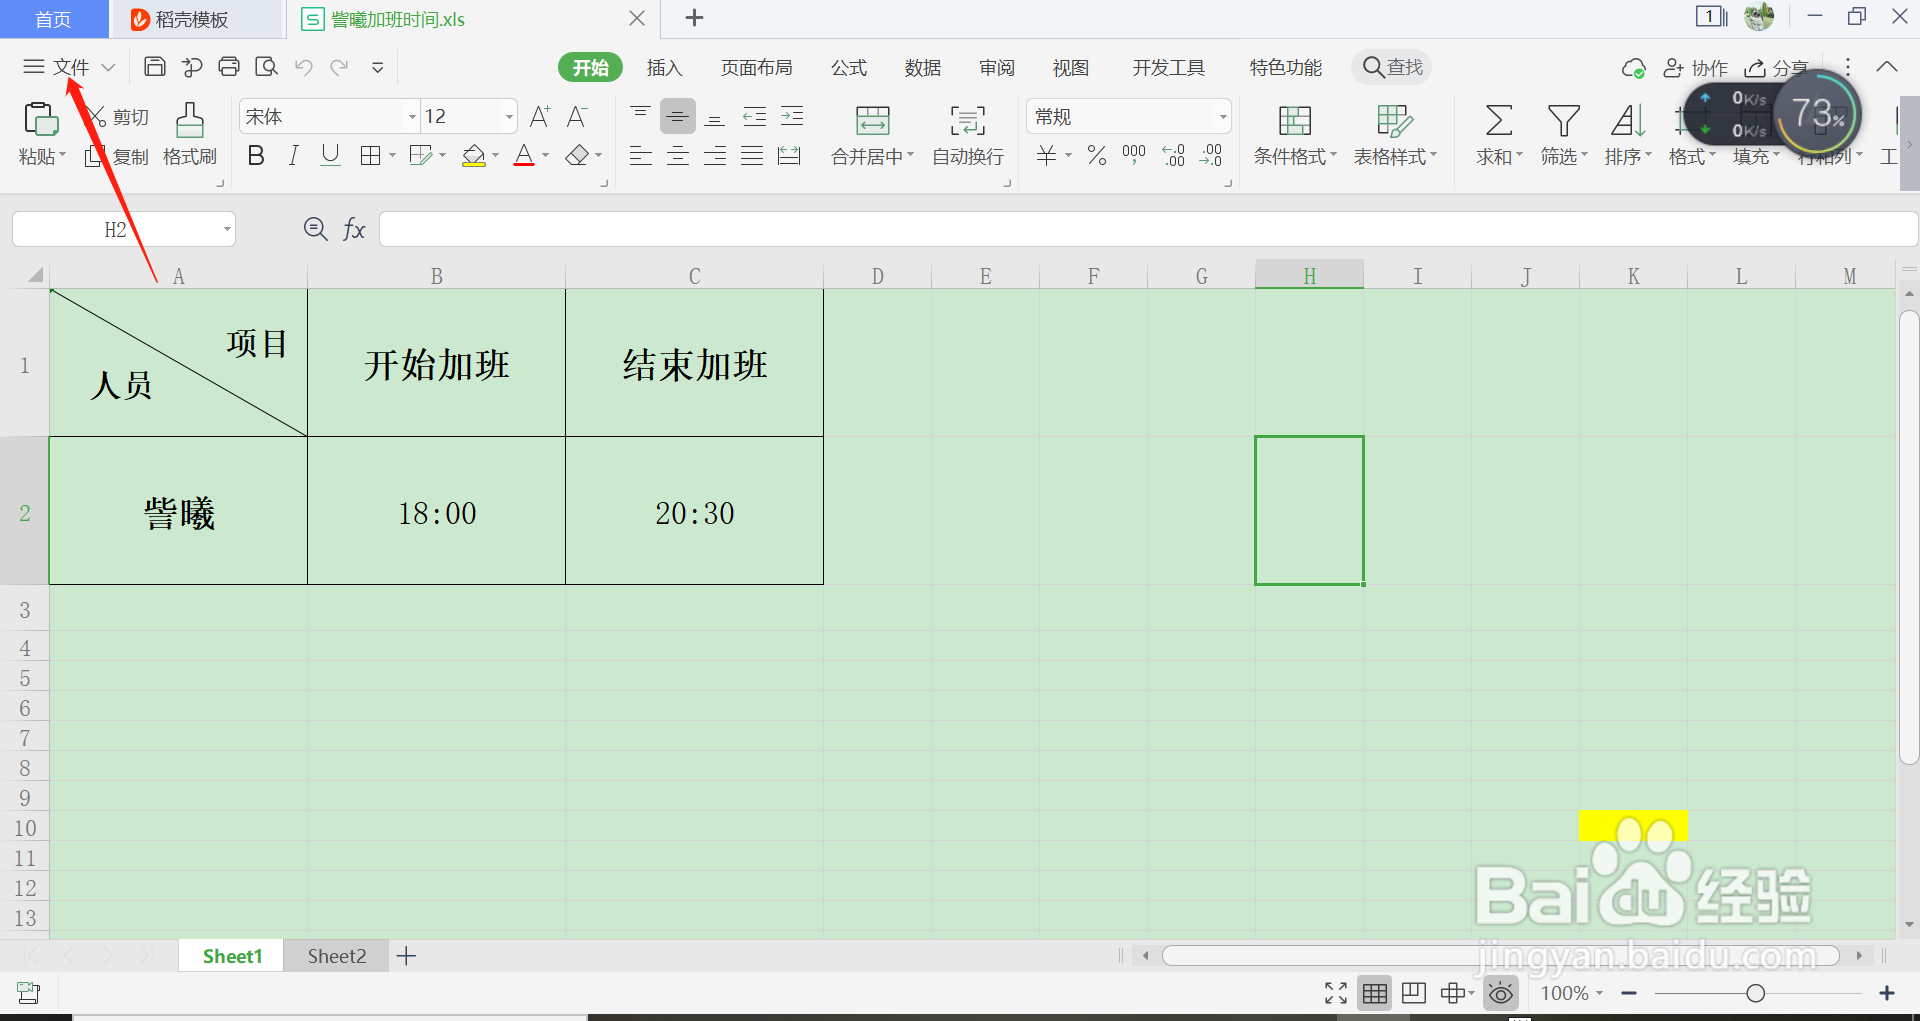Image resolution: width=1920 pixels, height=1021 pixels.
Task: Open Table Style gallery
Action: coord(1396,135)
